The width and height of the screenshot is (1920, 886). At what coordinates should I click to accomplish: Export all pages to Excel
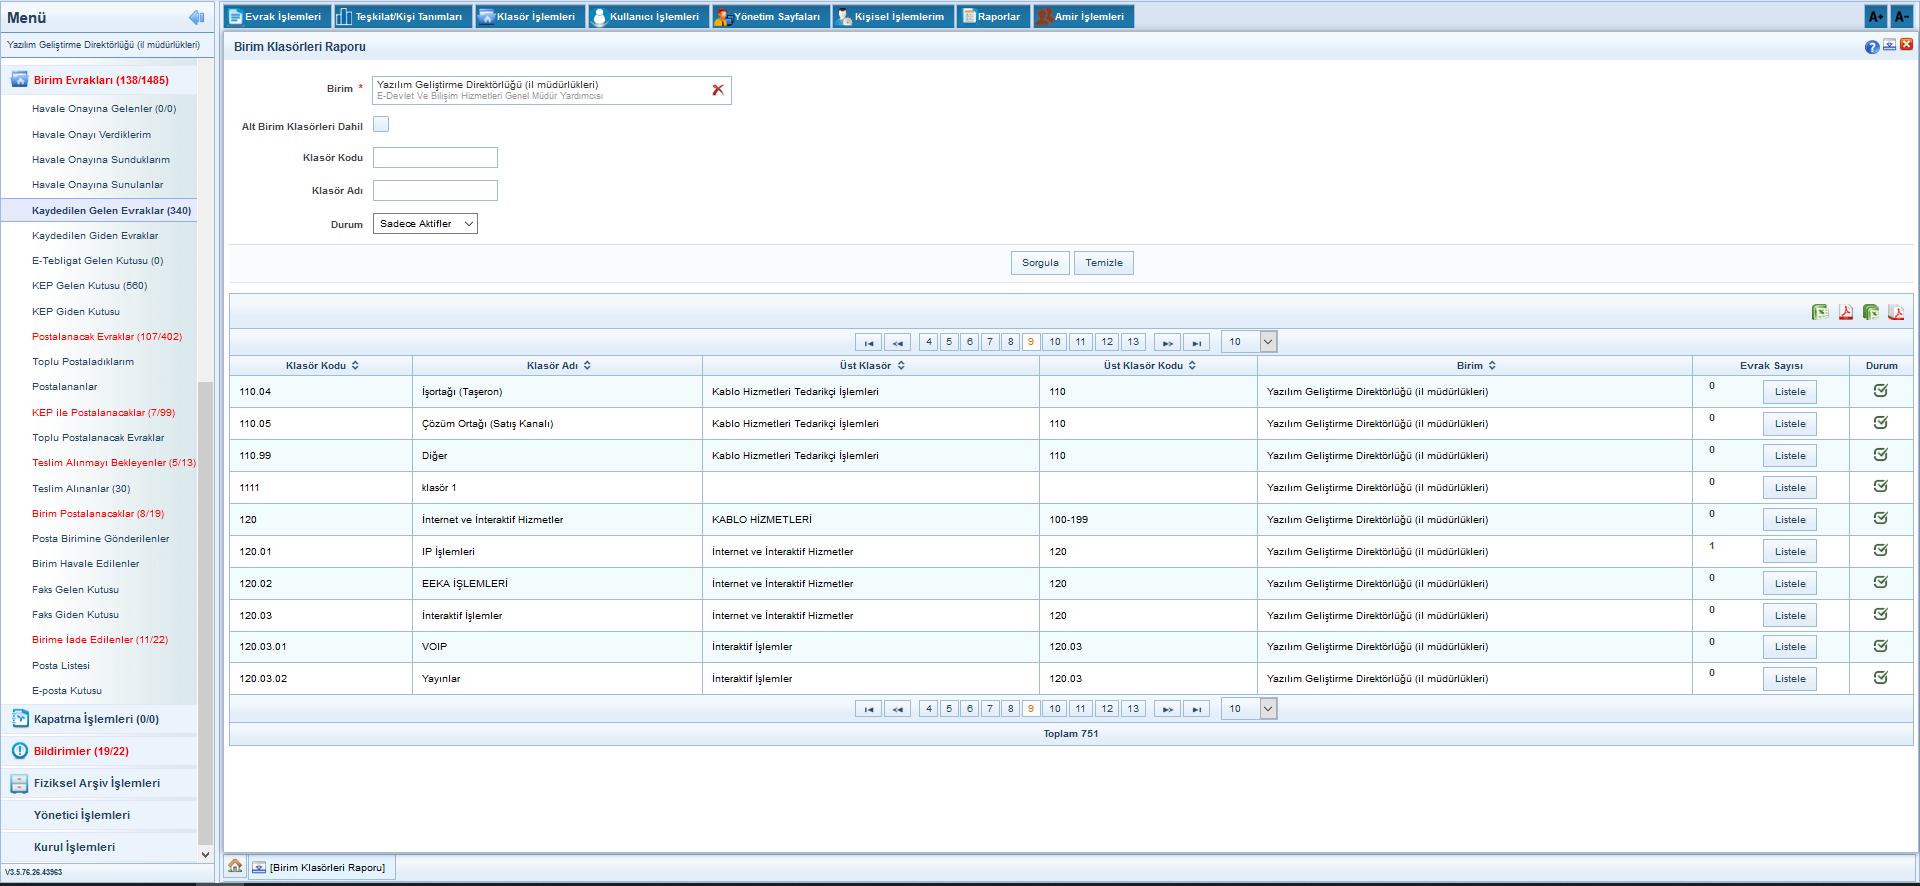pos(1870,313)
